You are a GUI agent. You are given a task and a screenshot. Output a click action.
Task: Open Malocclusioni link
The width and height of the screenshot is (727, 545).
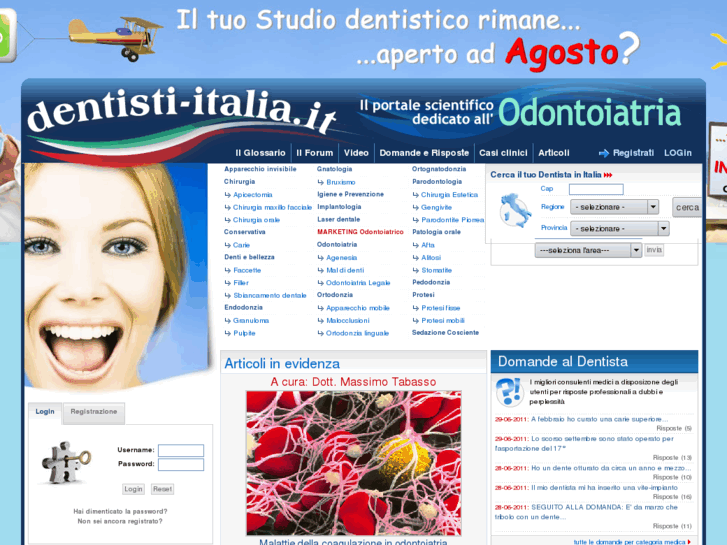(x=347, y=321)
